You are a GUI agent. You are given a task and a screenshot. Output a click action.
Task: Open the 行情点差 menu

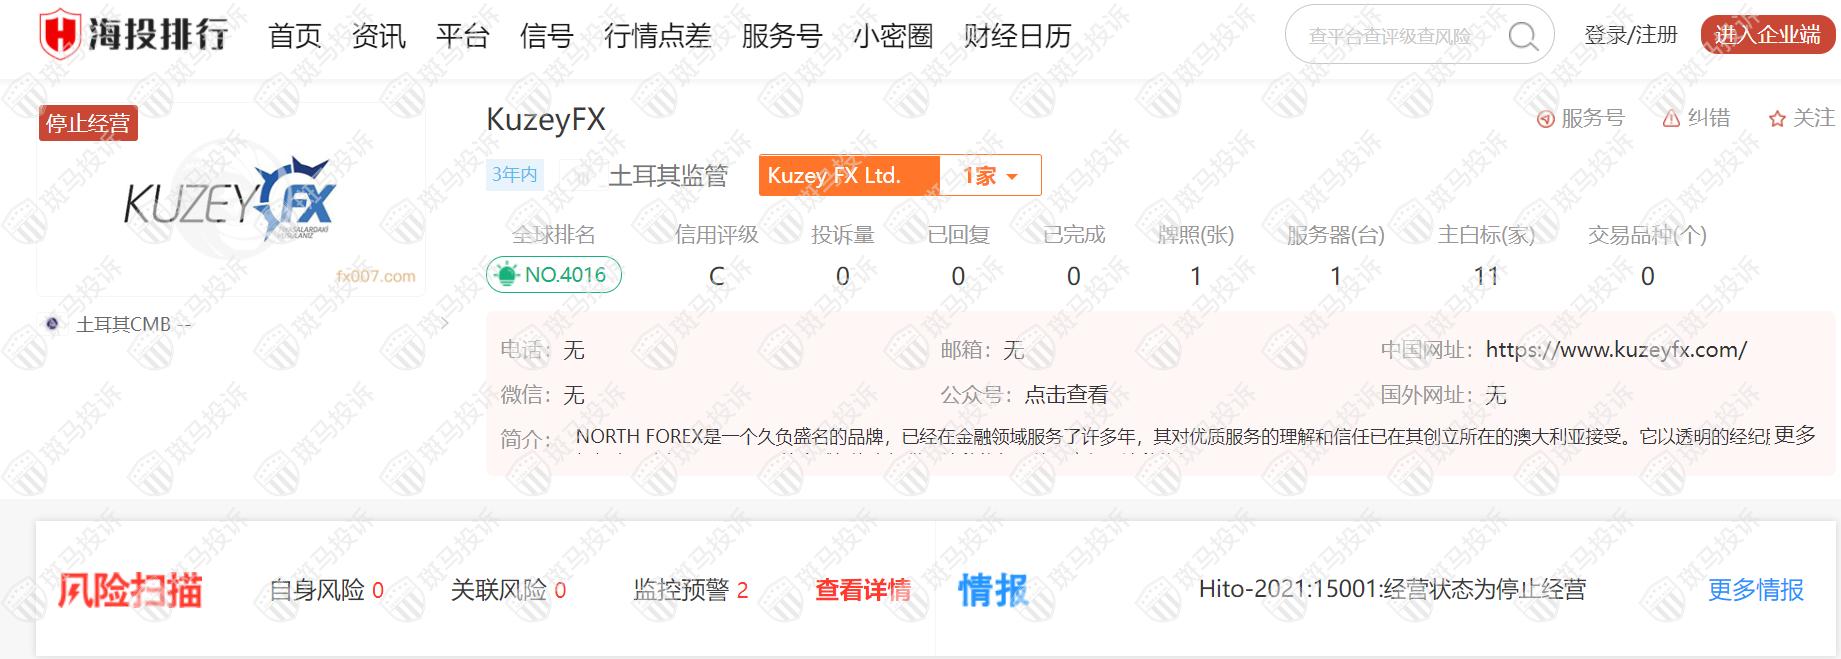[657, 36]
